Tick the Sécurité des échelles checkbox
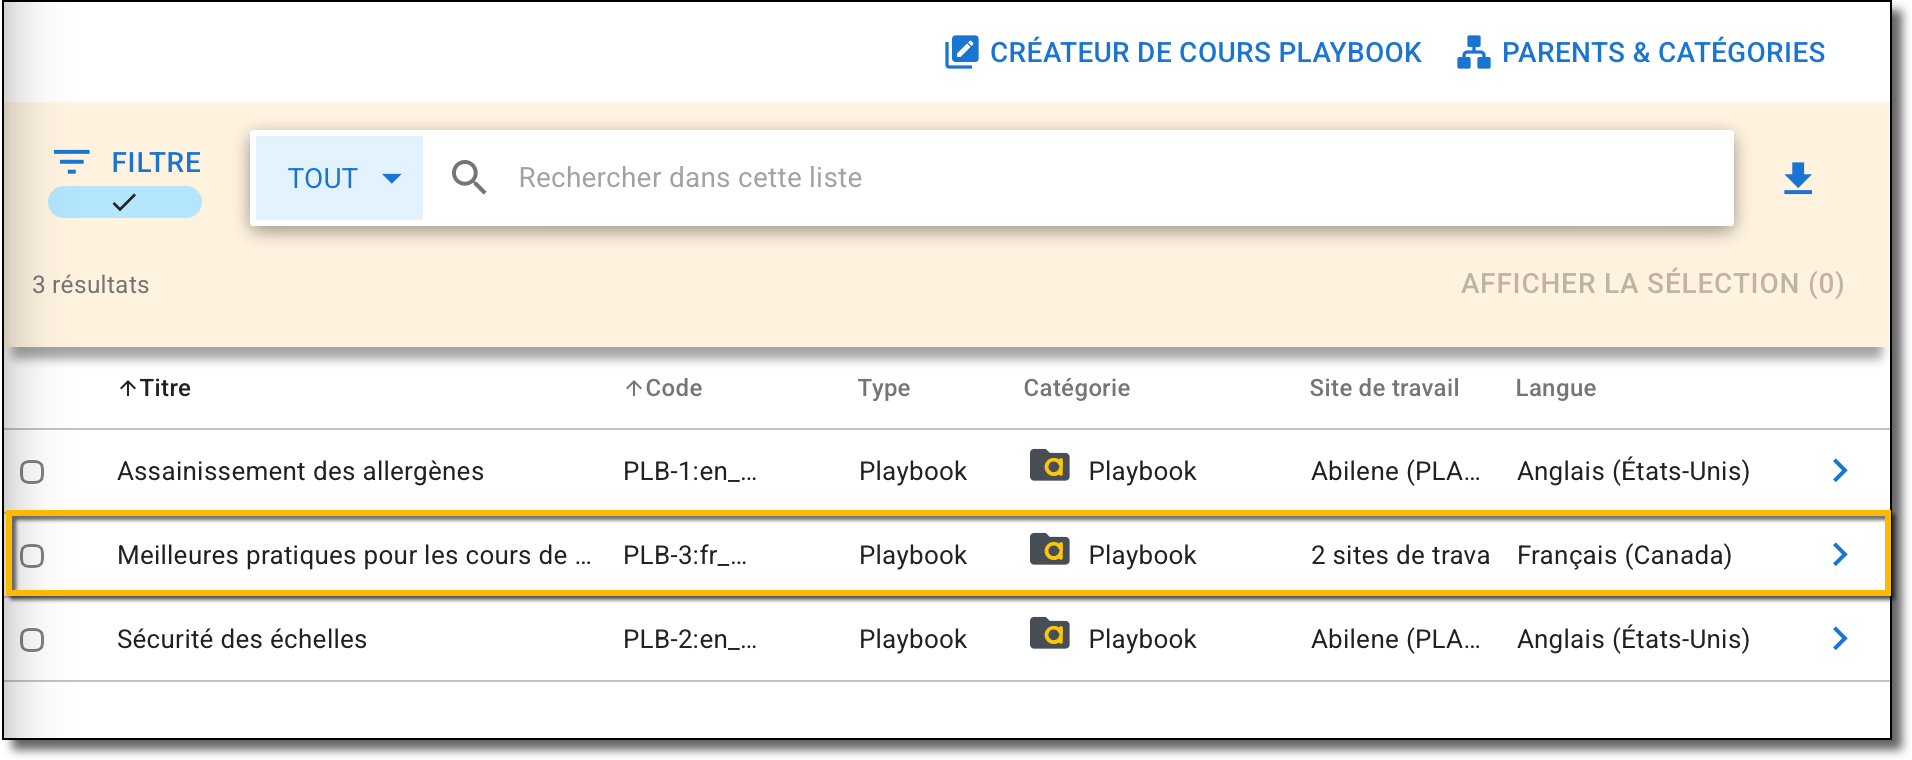The width and height of the screenshot is (1912, 760). pyautogui.click(x=33, y=639)
